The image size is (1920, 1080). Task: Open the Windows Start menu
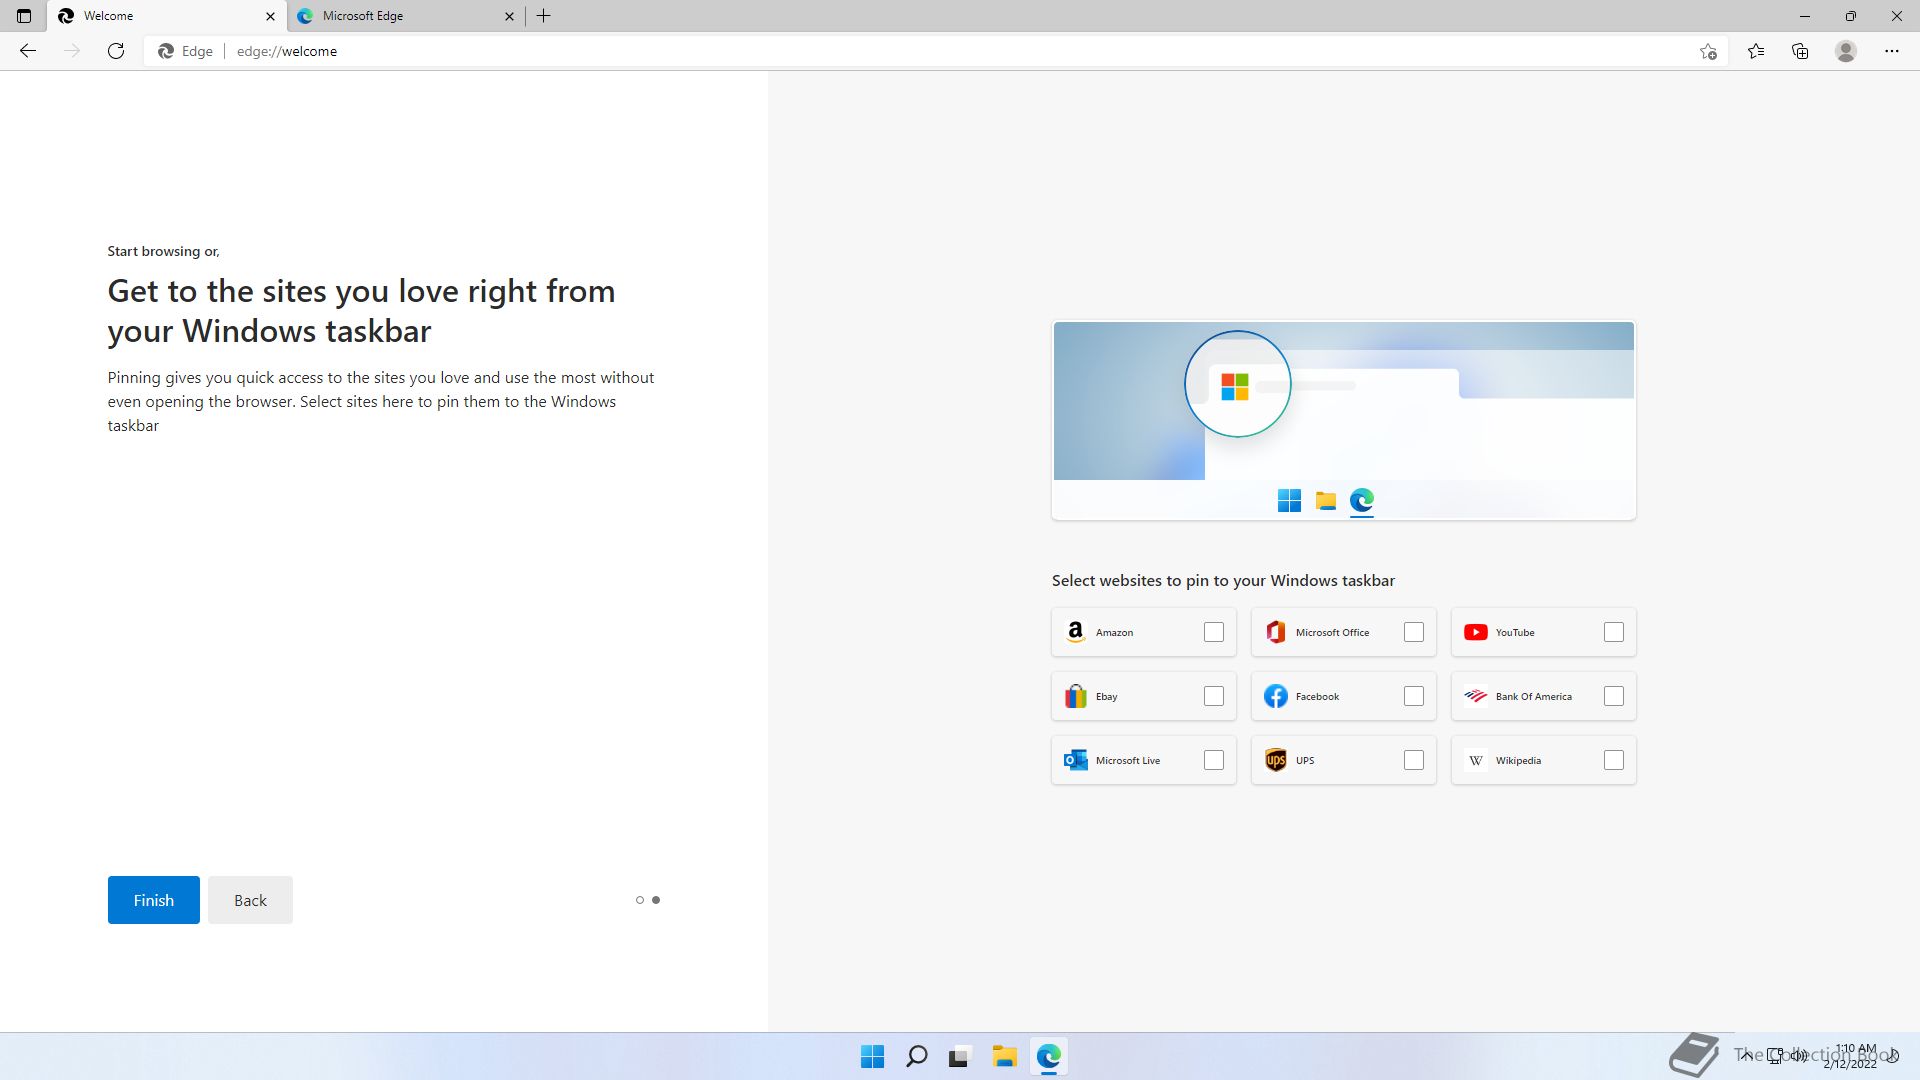pyautogui.click(x=872, y=1056)
